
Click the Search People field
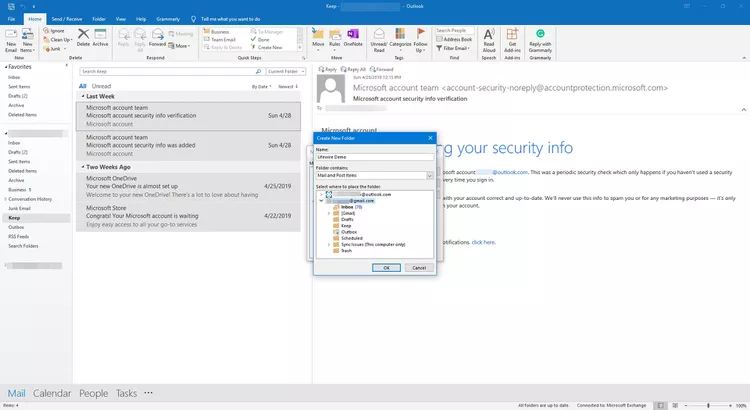tap(454, 31)
